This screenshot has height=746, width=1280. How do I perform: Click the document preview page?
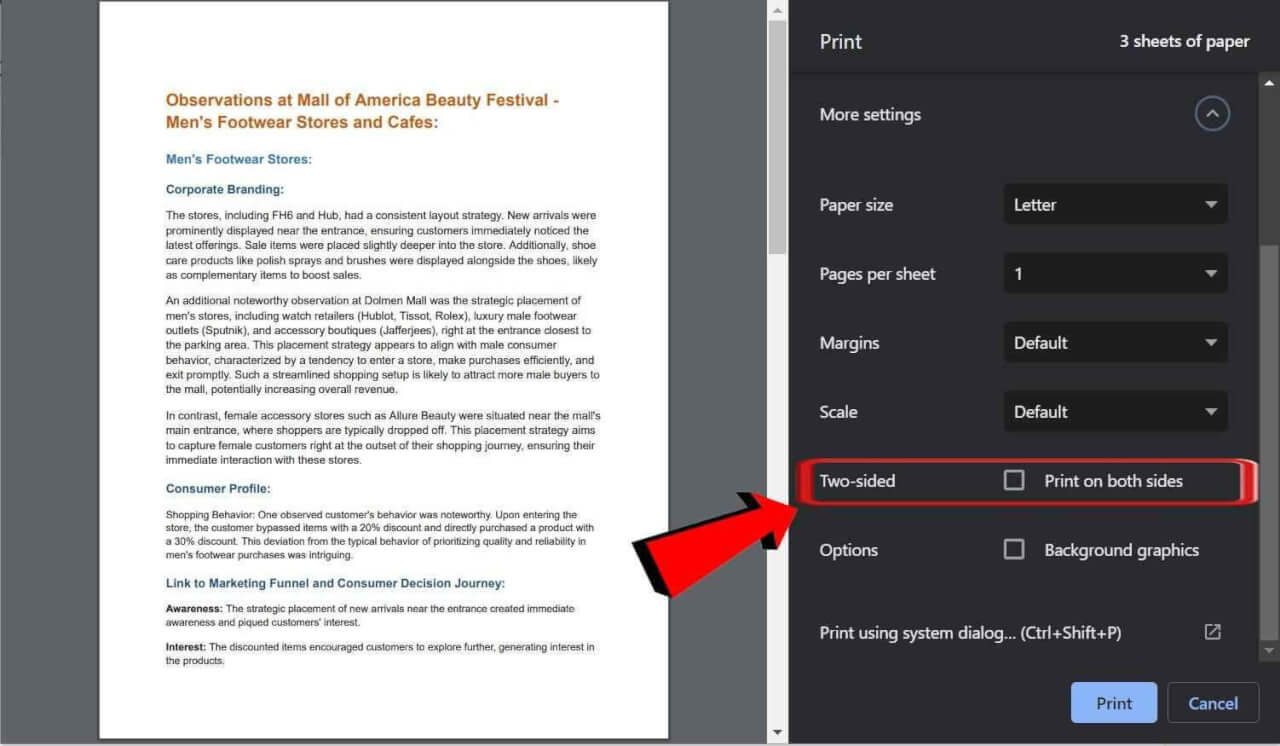click(x=383, y=370)
